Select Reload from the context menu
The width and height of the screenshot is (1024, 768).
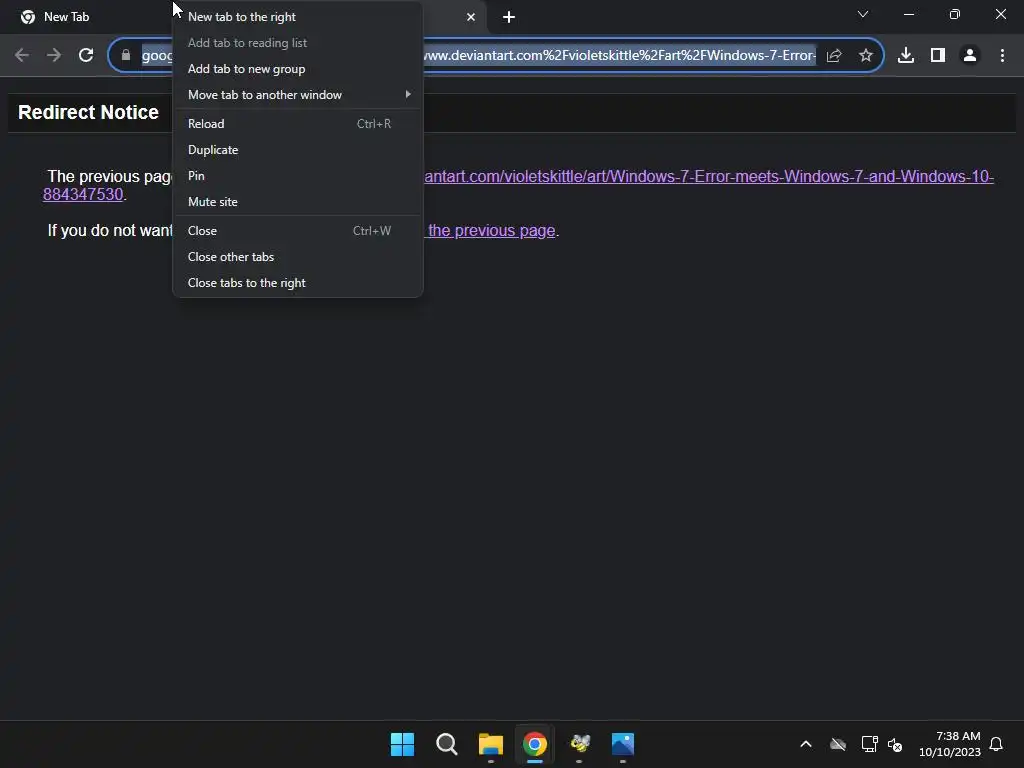point(298,123)
